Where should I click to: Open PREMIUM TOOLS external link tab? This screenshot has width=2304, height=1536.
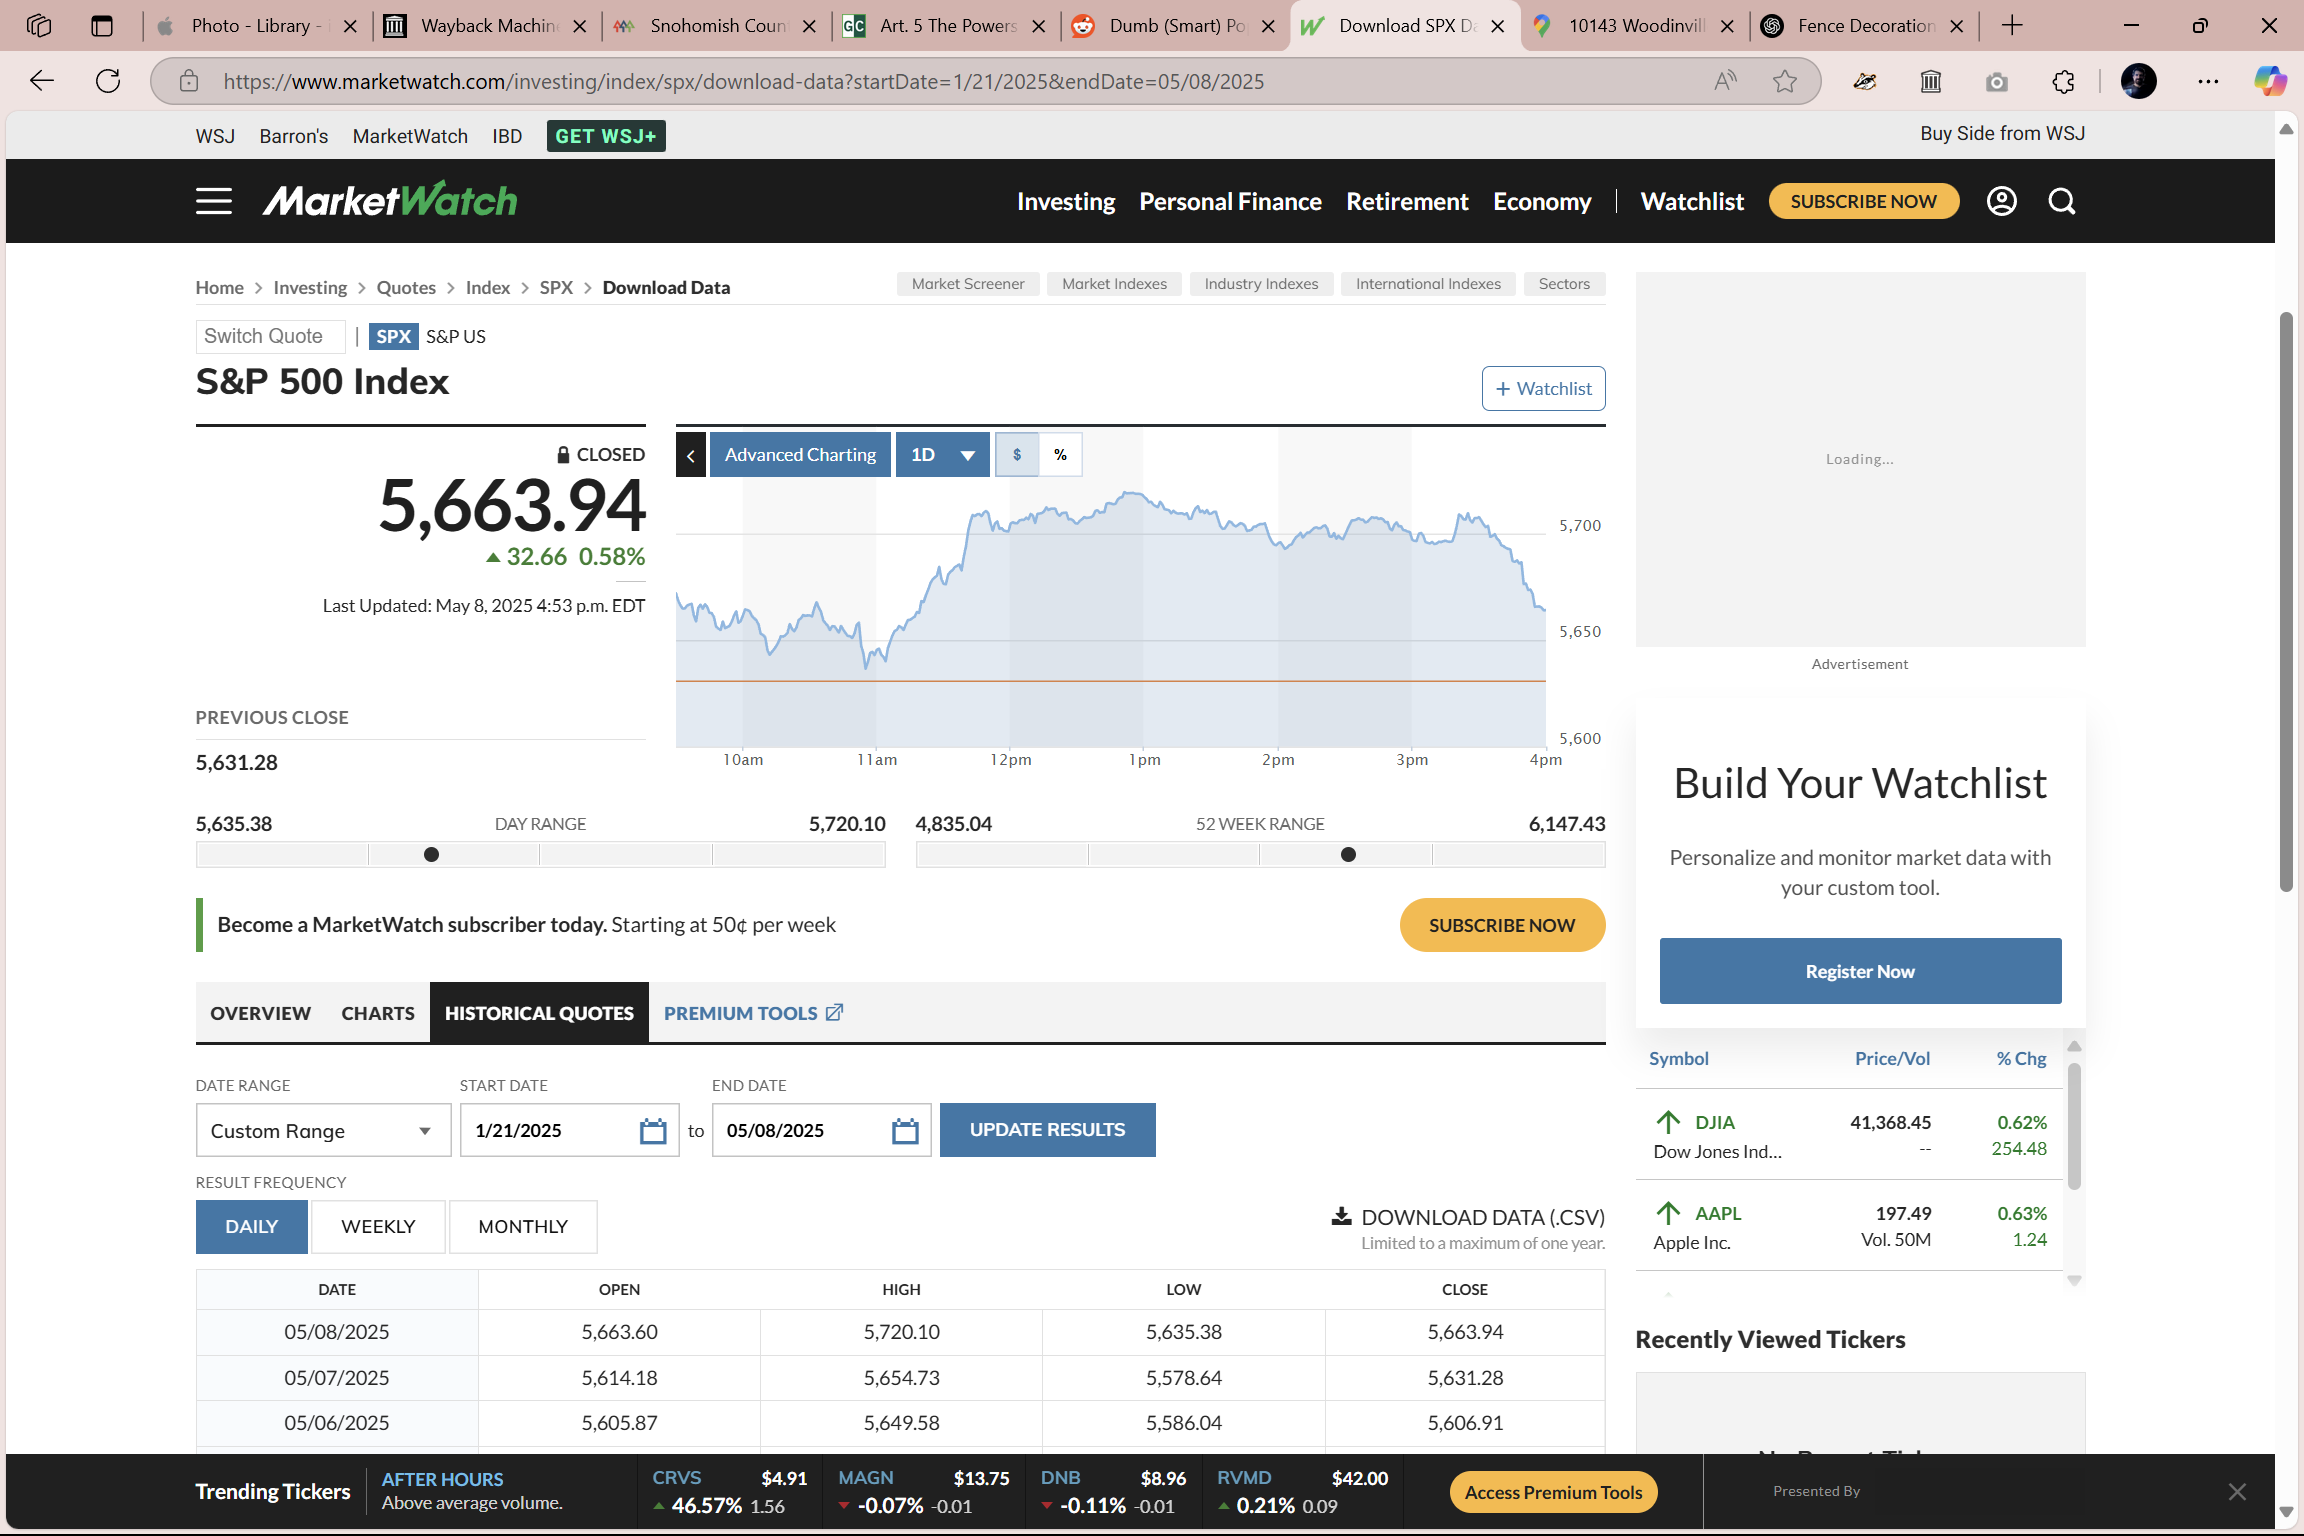coord(753,1013)
